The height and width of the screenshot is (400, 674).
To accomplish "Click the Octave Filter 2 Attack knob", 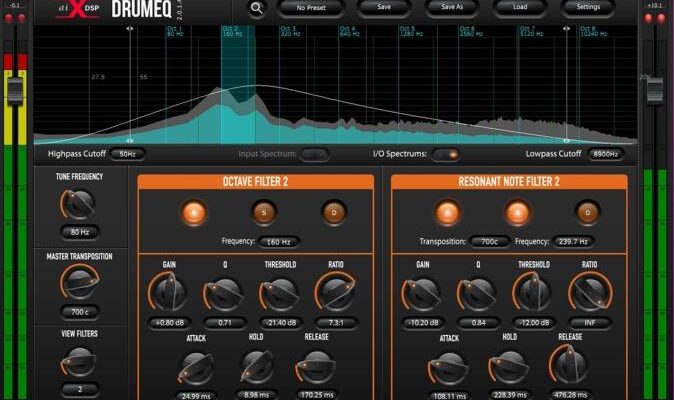I will [196, 368].
